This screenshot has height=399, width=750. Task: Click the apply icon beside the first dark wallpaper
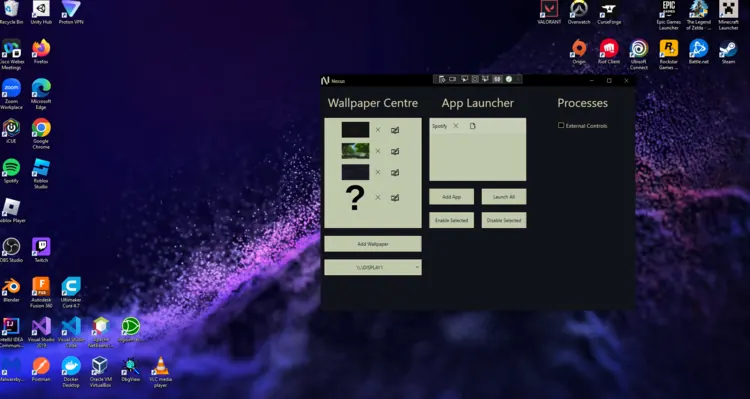(x=395, y=130)
